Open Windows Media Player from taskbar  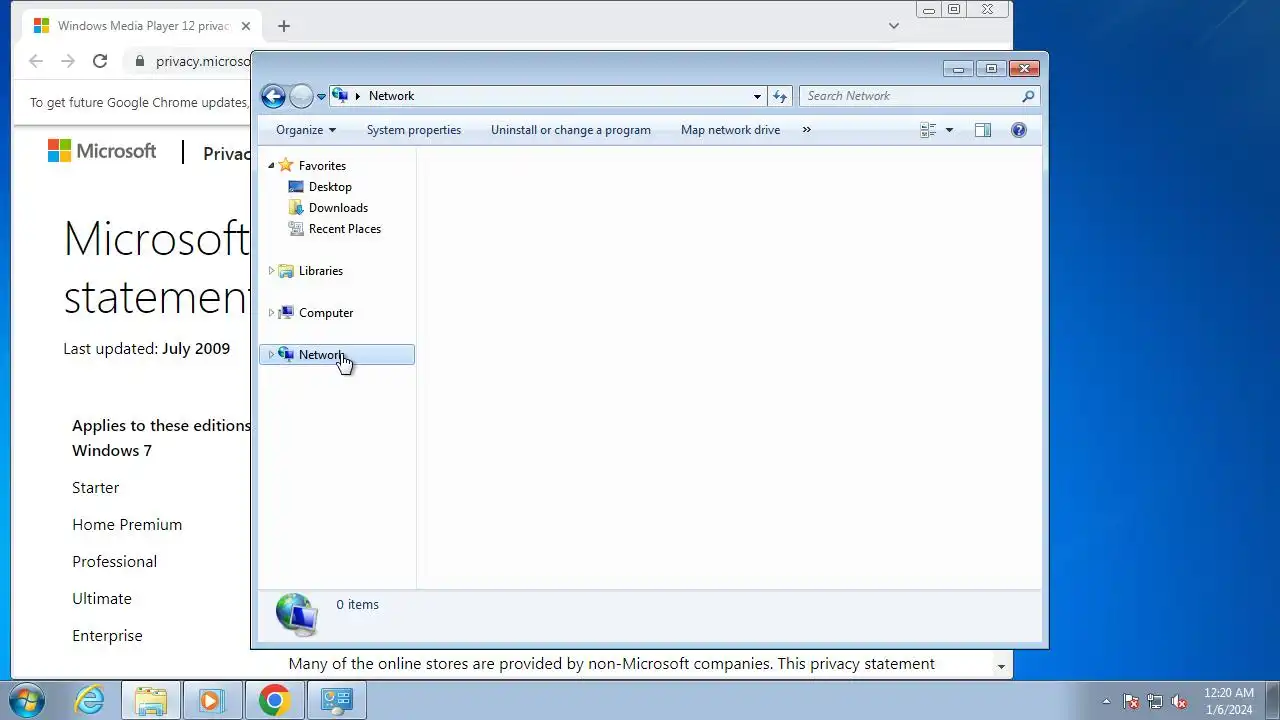click(211, 700)
